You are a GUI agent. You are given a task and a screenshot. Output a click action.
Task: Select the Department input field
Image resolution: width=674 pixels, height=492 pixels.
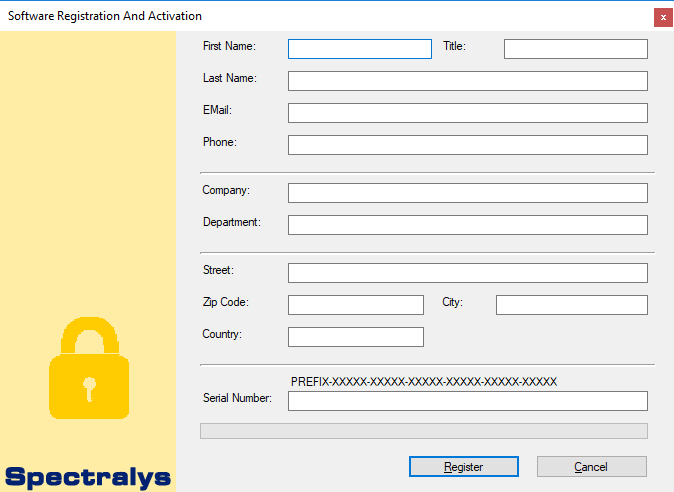467,225
